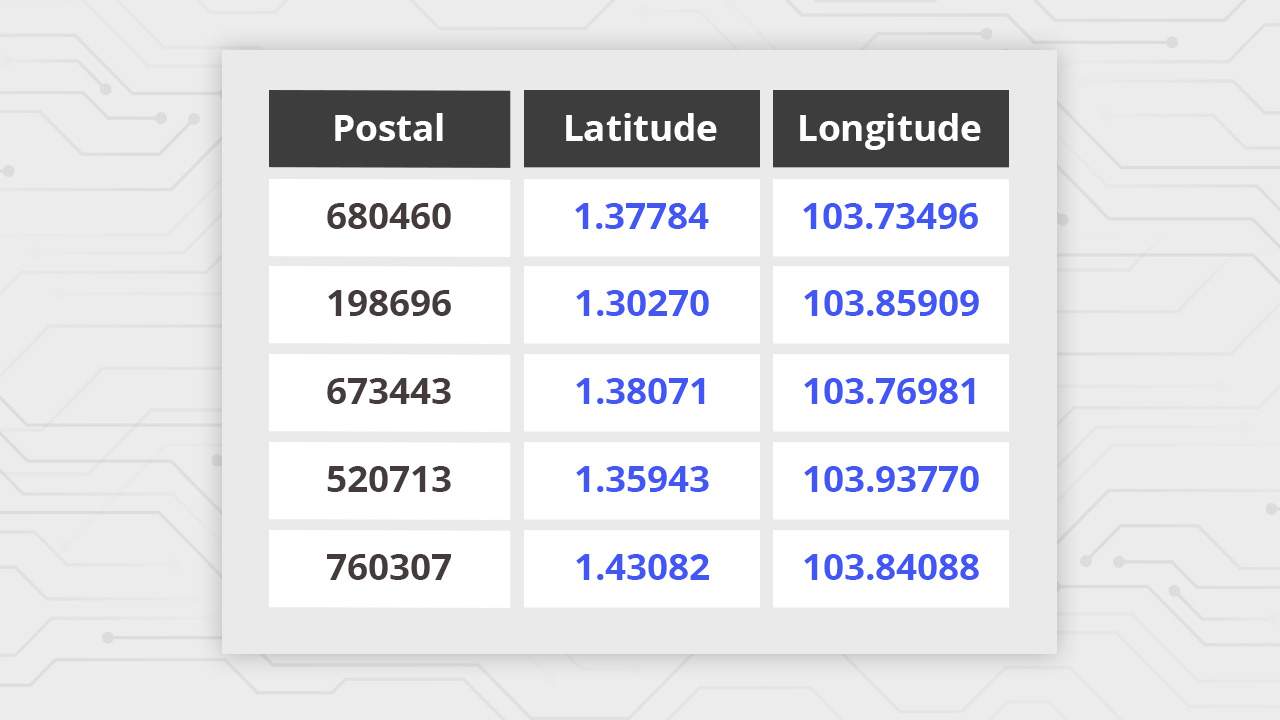
Task: Click the 1.35943 latitude value
Action: (x=641, y=480)
